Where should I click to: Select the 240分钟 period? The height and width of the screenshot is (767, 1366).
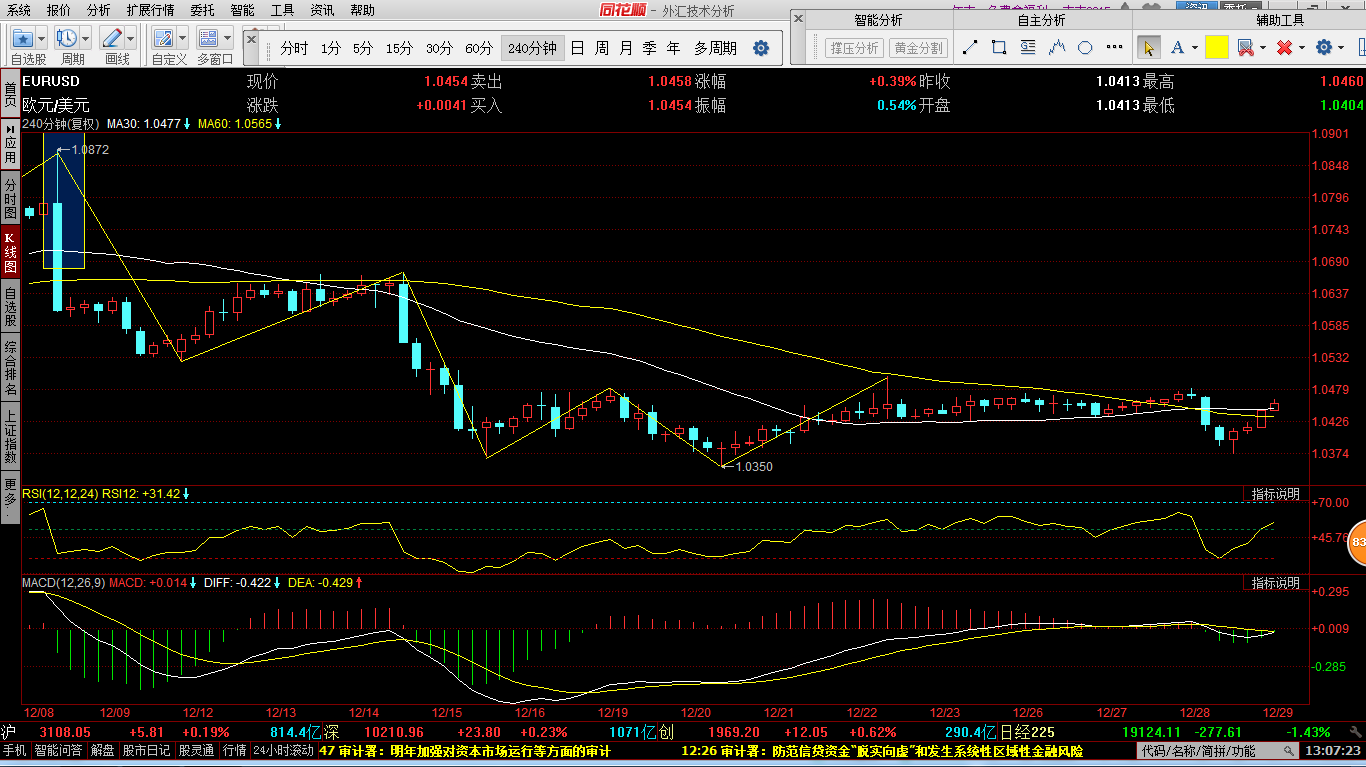point(532,48)
